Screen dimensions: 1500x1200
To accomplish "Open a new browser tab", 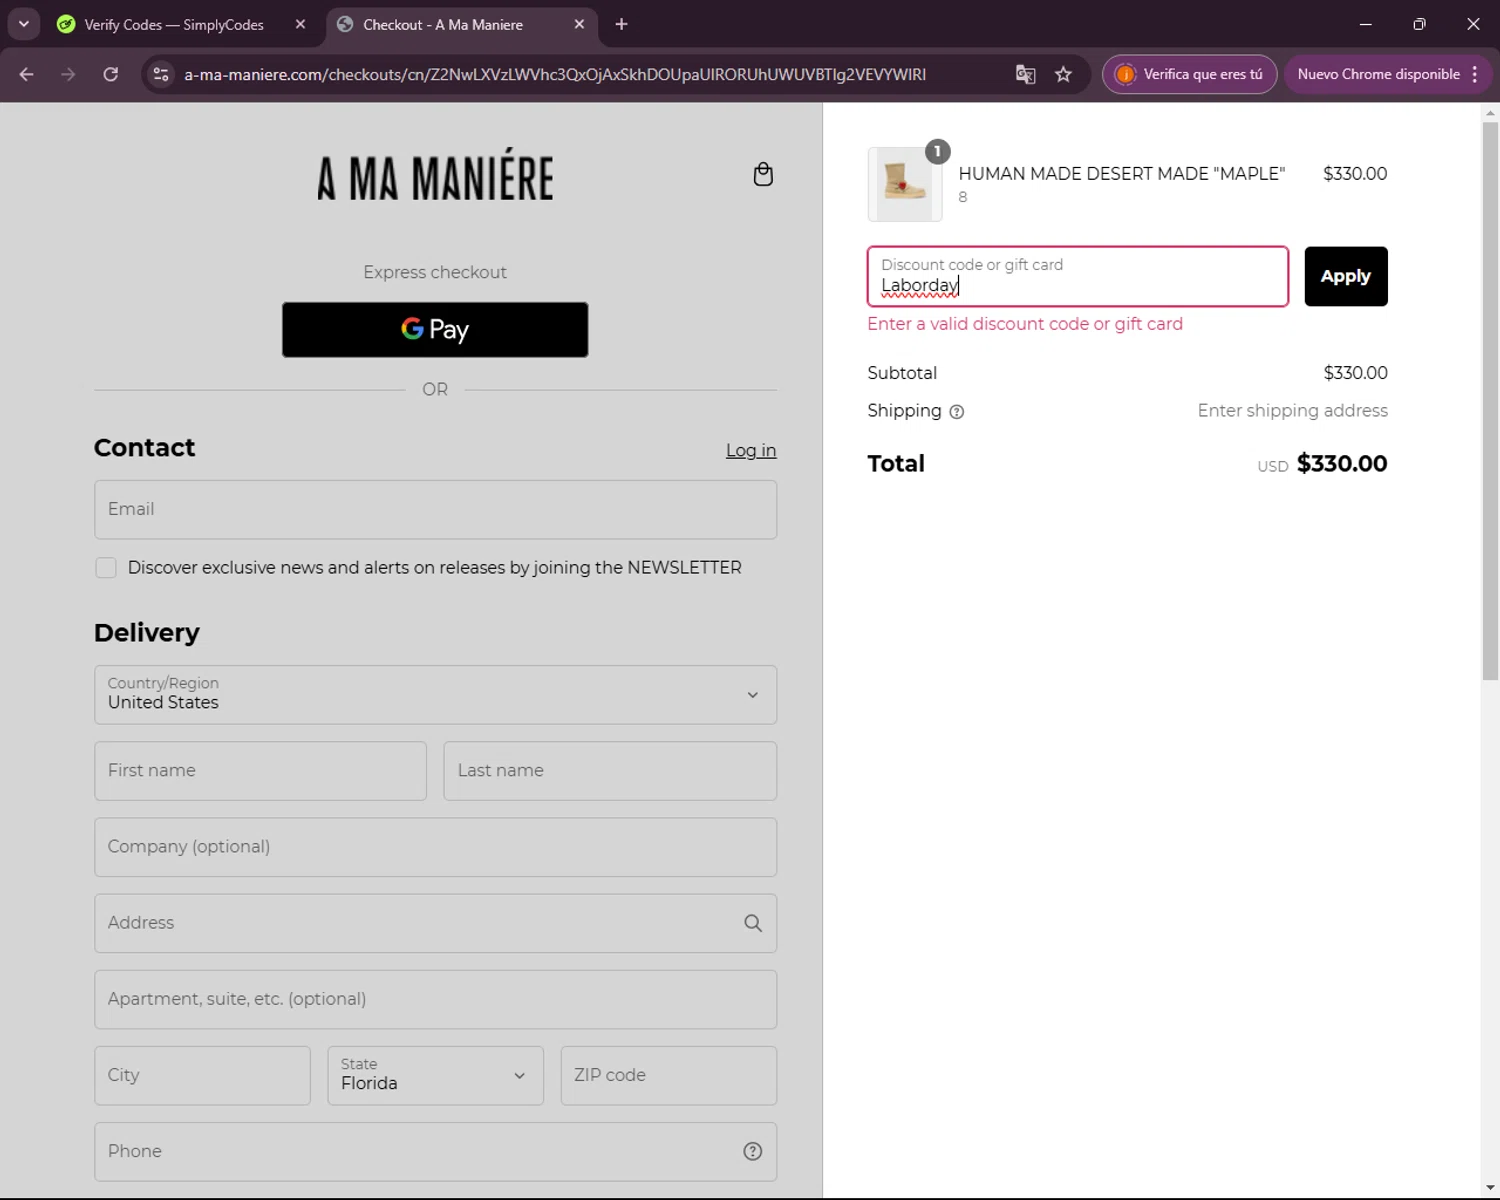I will point(621,24).
